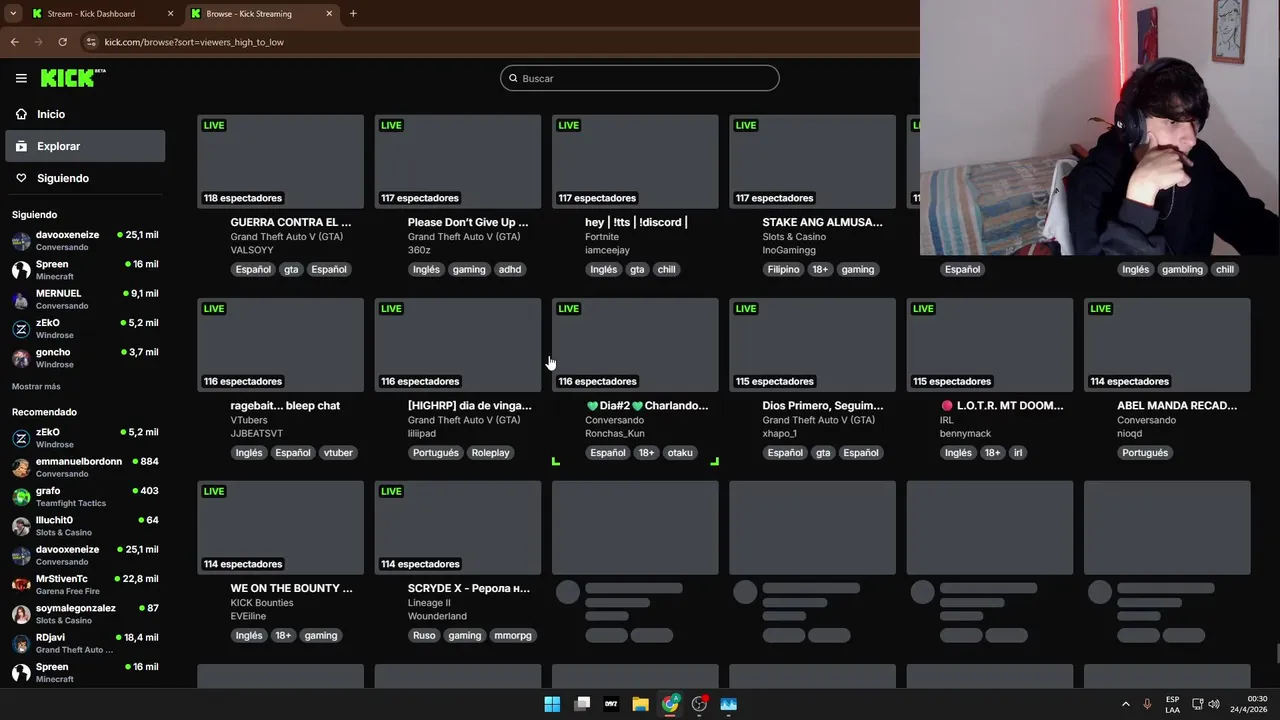Open L.O.T.R. MT DOOM stream thumbnail
This screenshot has height=720, width=1280.
click(x=990, y=345)
